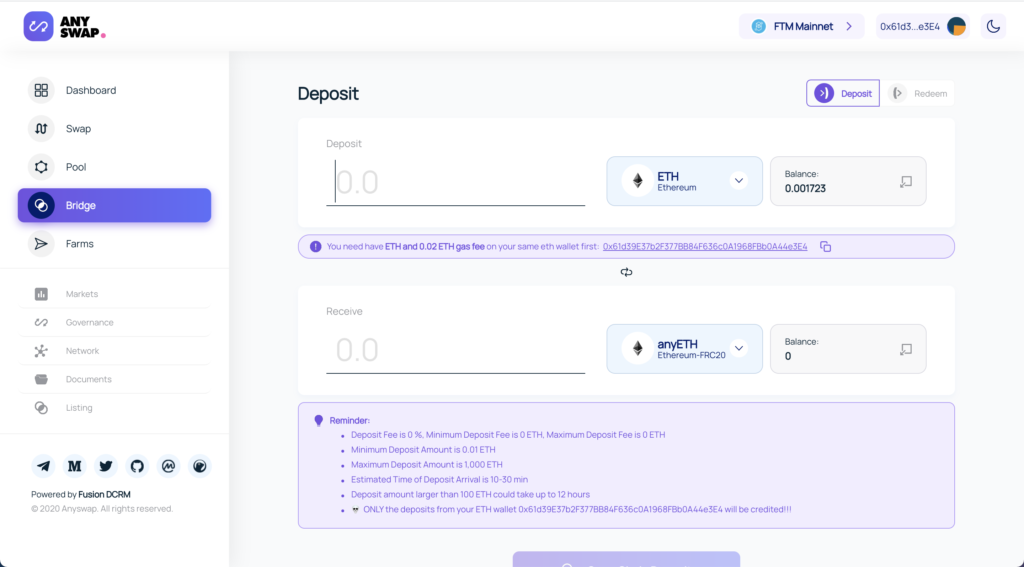
Task: Switch to the Redeem tab
Action: [x=920, y=93]
